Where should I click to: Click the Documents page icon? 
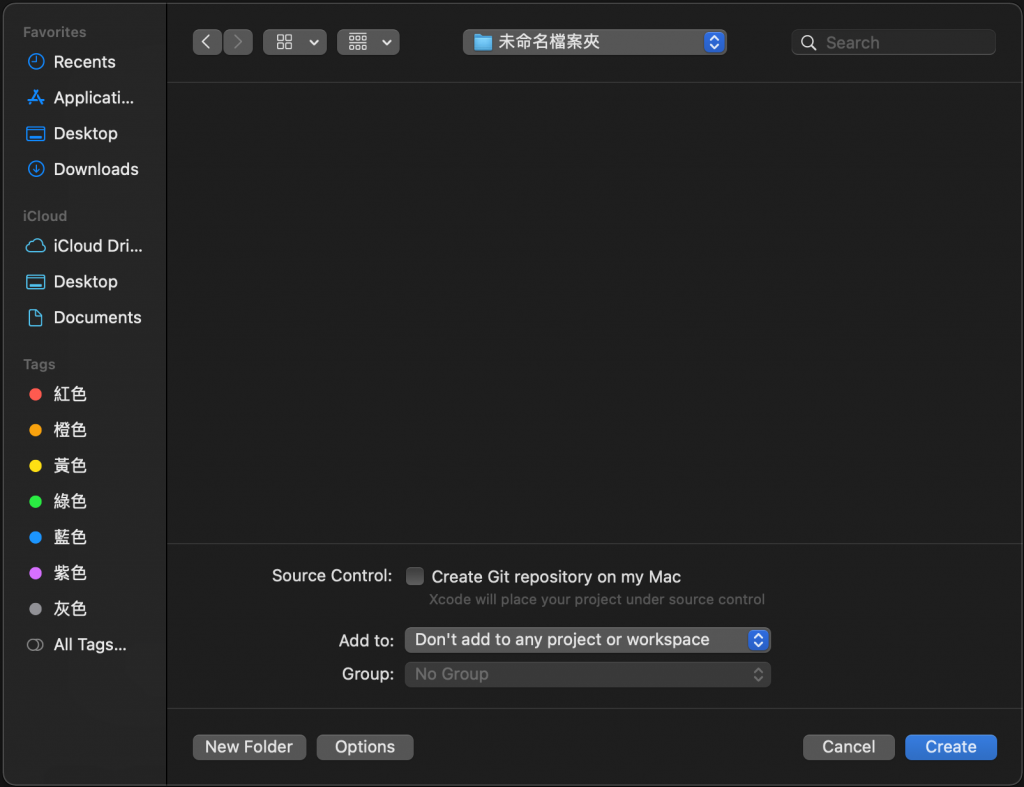[x=36, y=317]
